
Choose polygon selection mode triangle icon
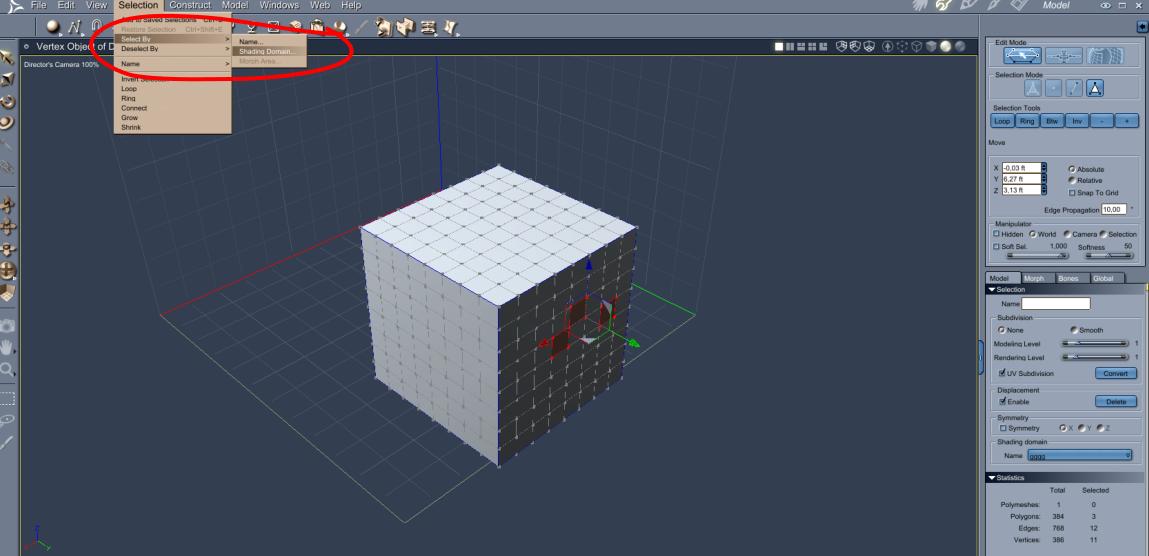(x=1095, y=89)
